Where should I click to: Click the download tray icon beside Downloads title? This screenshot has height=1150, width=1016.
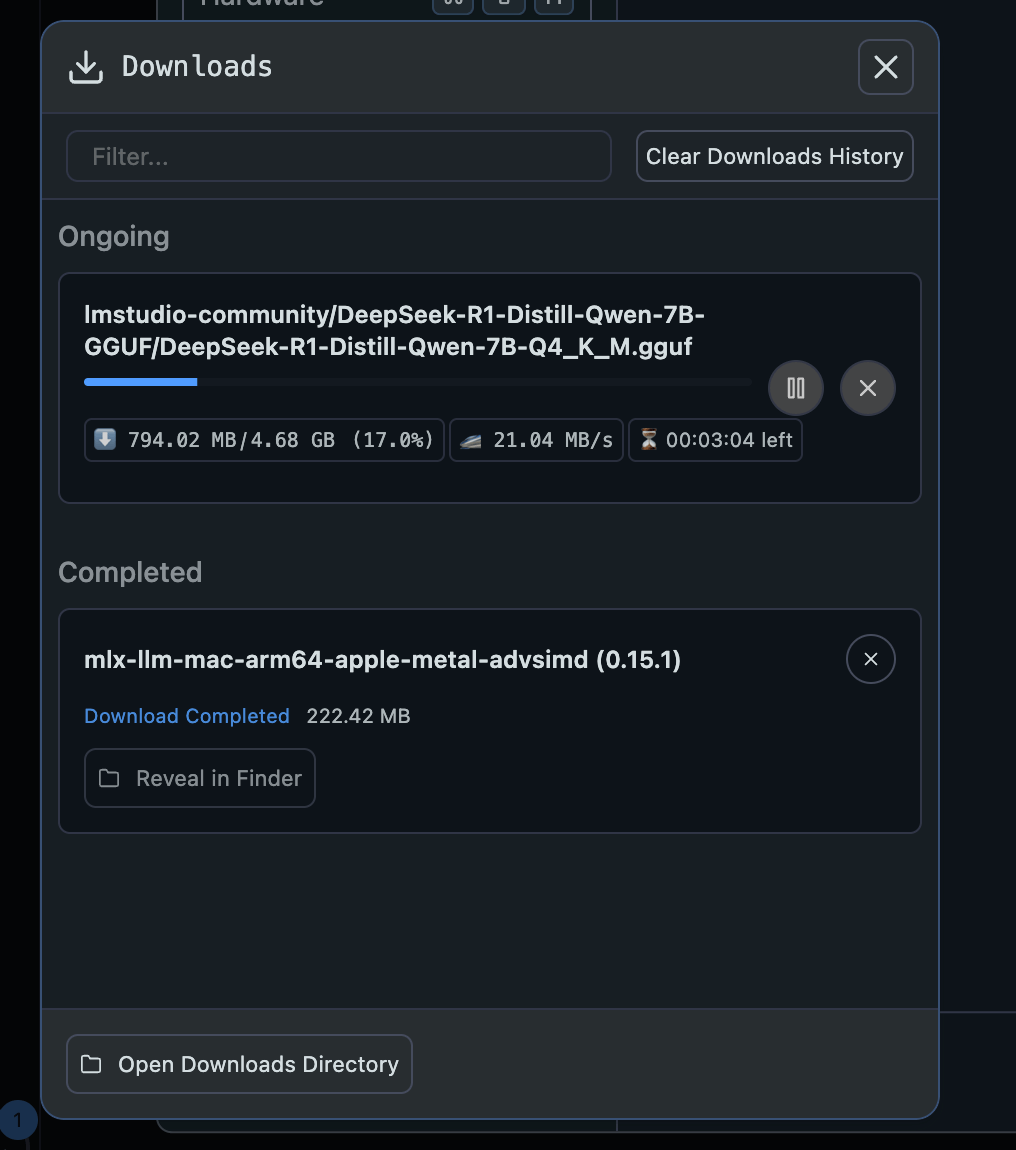pos(86,67)
